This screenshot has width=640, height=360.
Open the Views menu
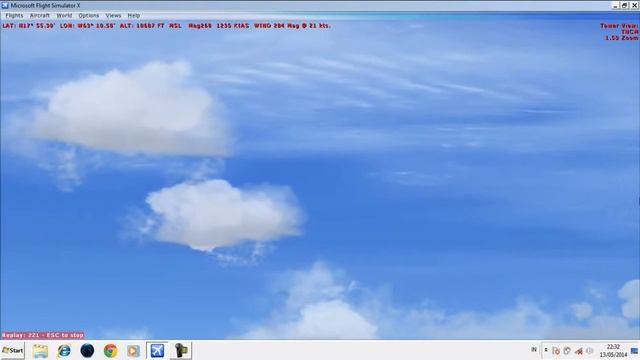pos(113,16)
